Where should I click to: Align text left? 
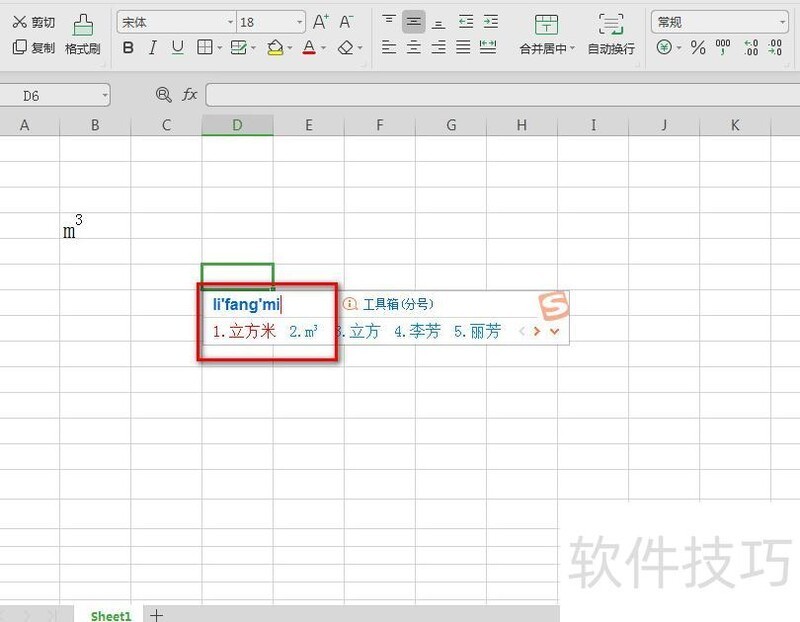pos(389,47)
